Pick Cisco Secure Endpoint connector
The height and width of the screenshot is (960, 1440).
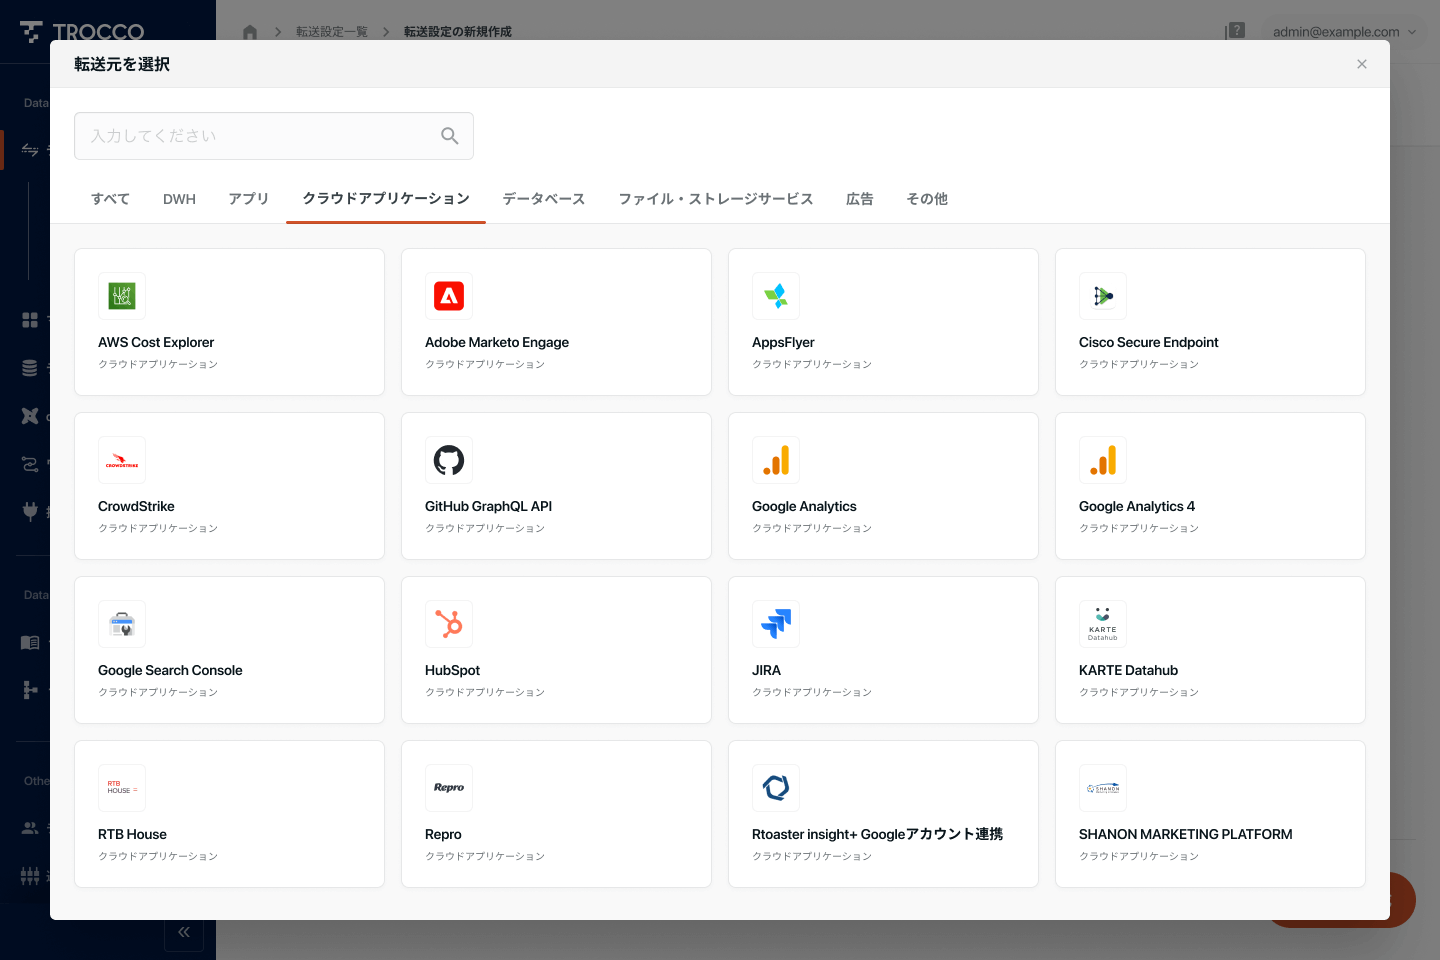pos(1210,322)
